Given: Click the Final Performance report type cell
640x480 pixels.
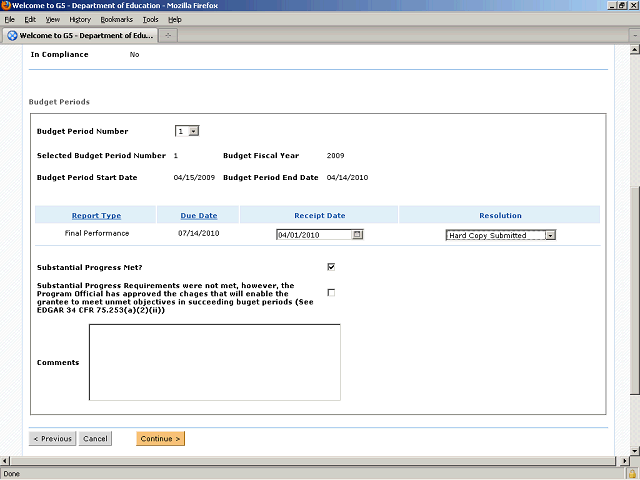Looking at the screenshot, I should coord(97,233).
